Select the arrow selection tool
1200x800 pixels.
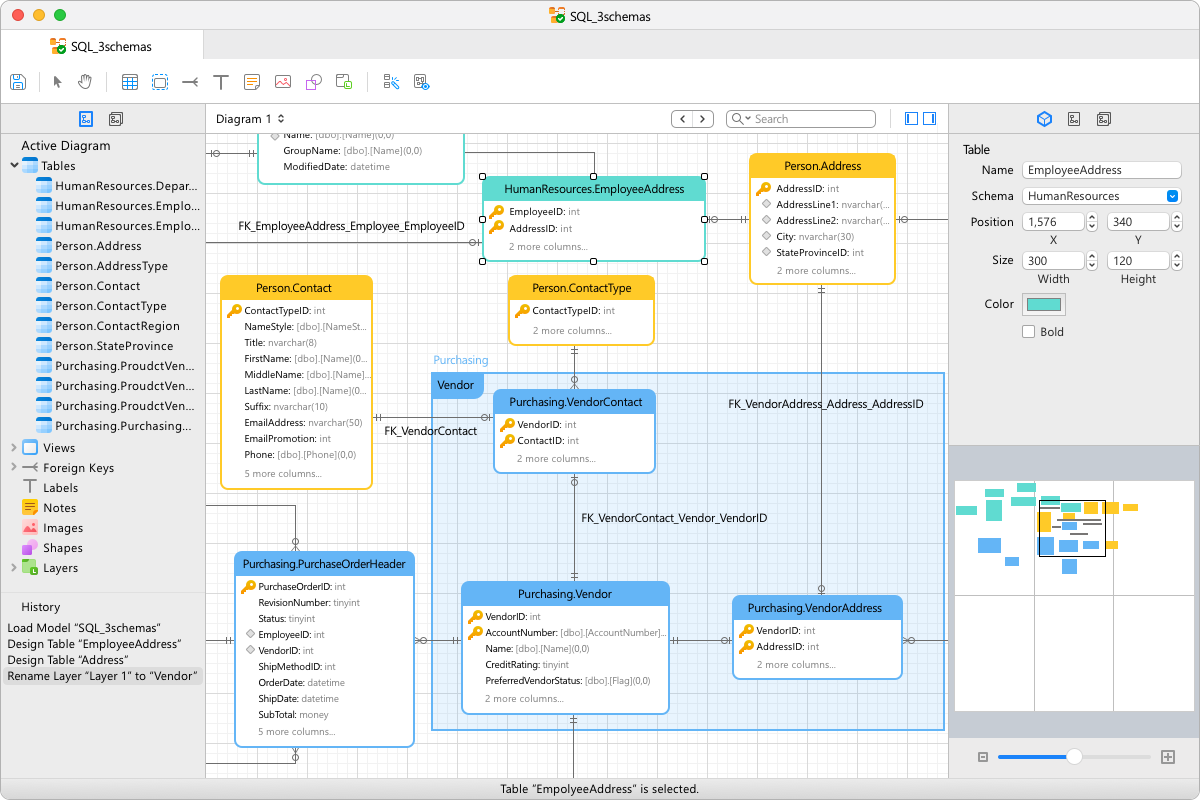[57, 81]
